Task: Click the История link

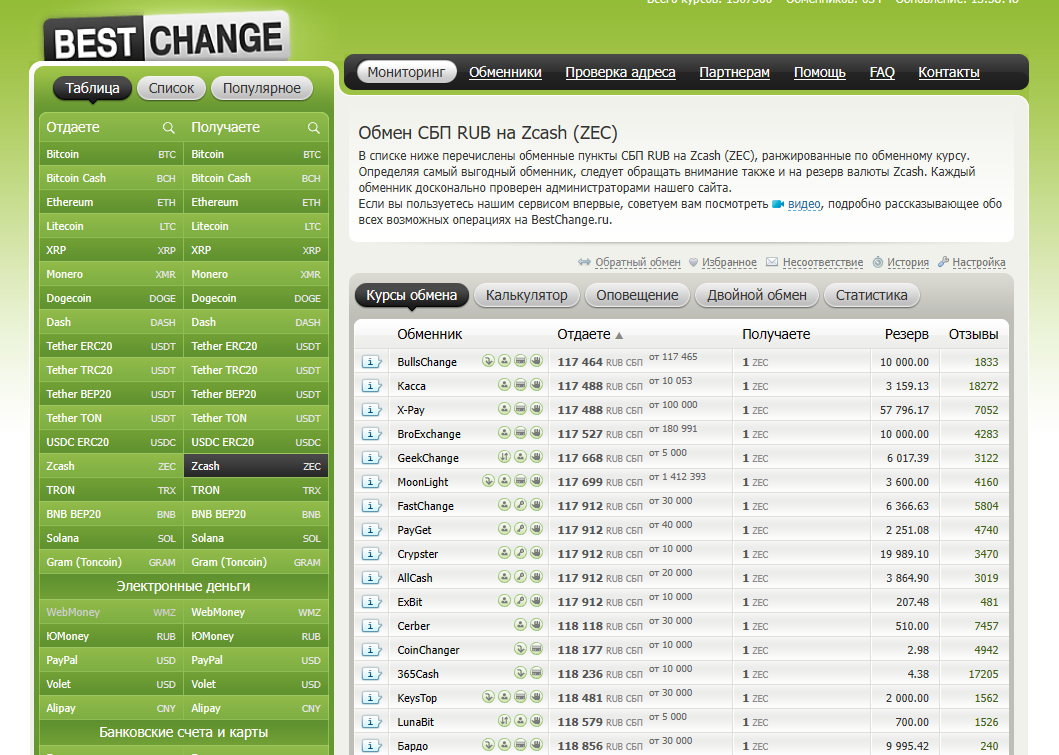Action: [x=908, y=262]
